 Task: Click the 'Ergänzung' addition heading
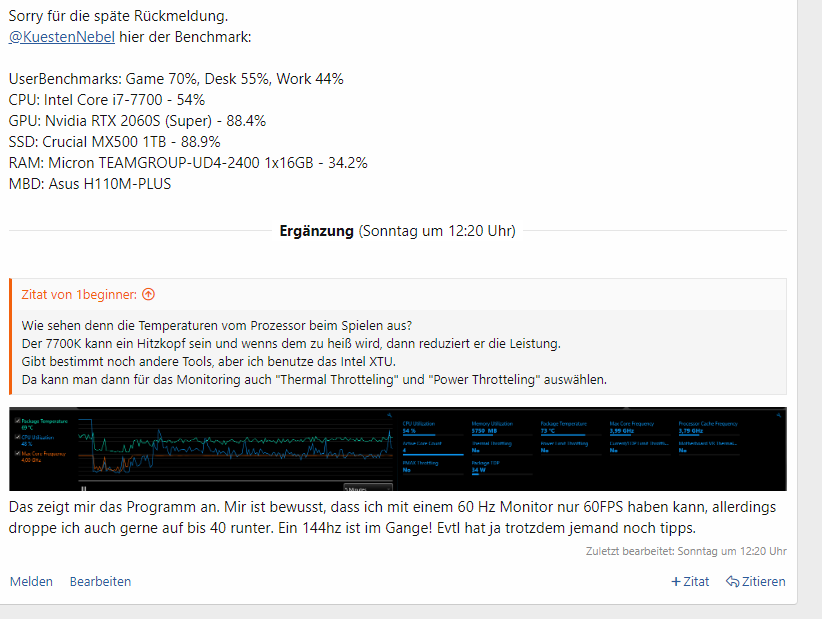(317, 231)
